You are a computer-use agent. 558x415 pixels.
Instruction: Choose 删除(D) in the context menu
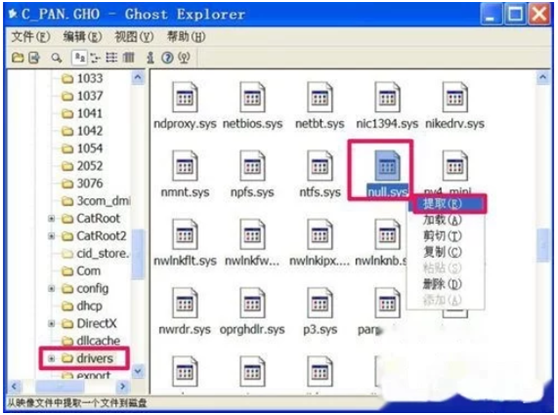click(x=442, y=284)
